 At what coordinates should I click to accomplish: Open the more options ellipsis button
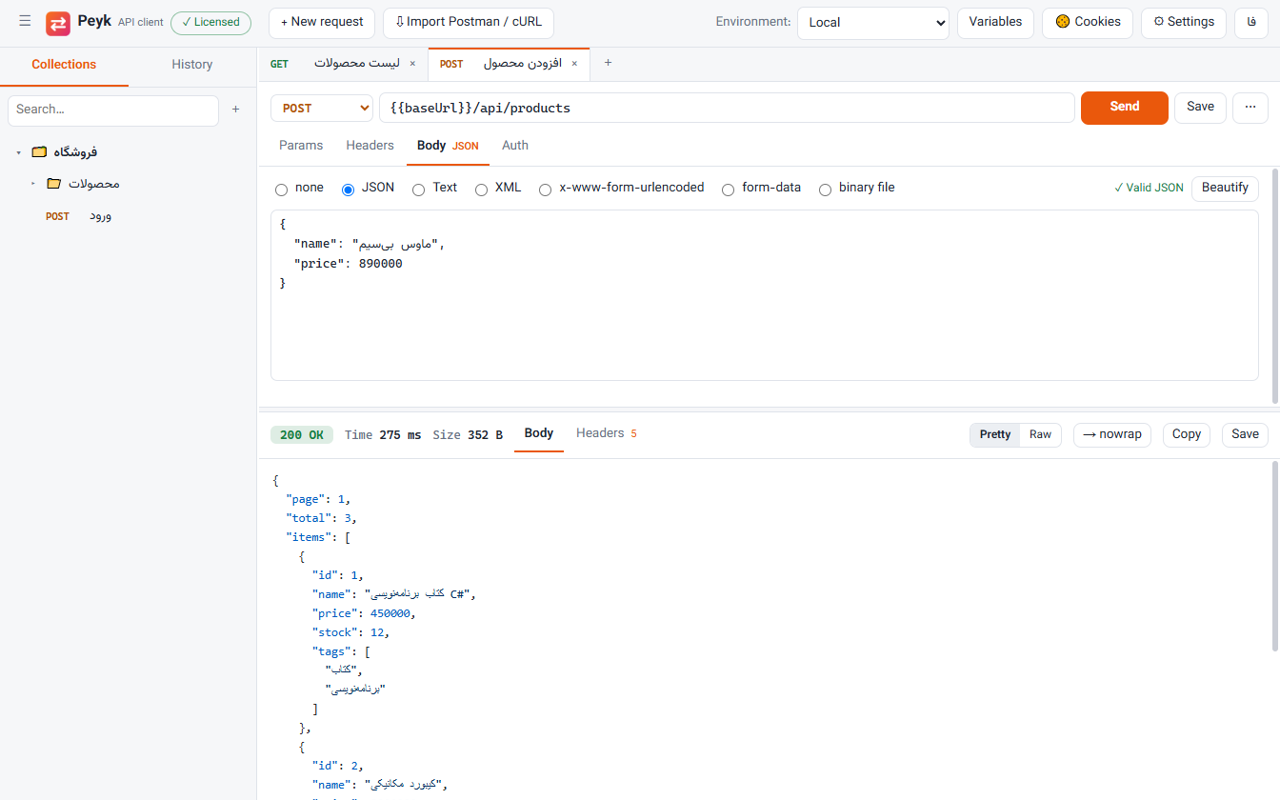click(1250, 107)
